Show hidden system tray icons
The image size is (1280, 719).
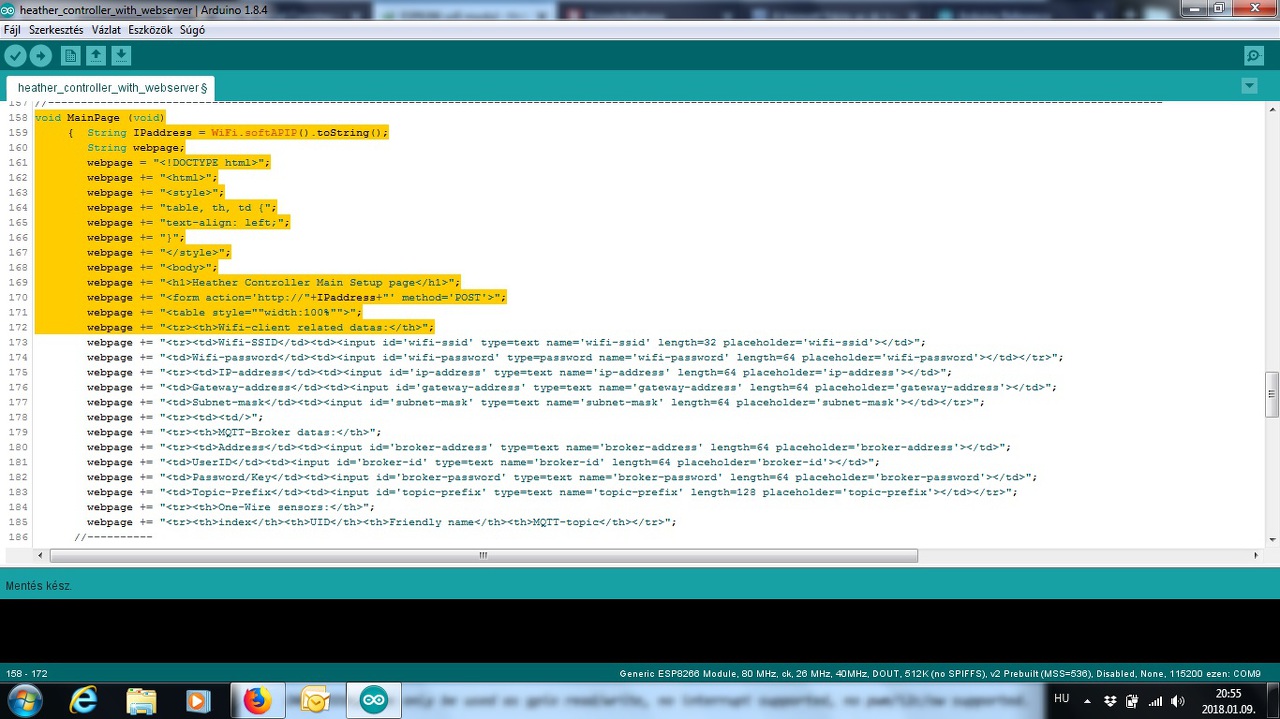[x=1087, y=701]
